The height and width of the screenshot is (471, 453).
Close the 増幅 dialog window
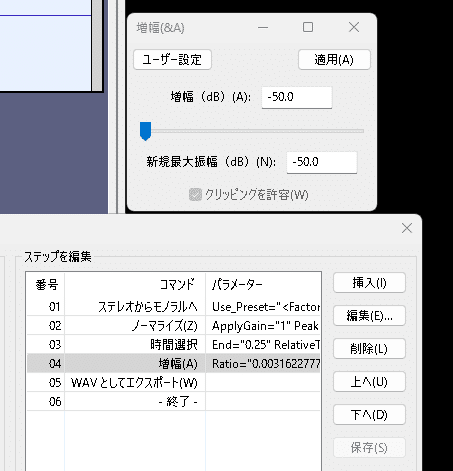click(x=354, y=27)
